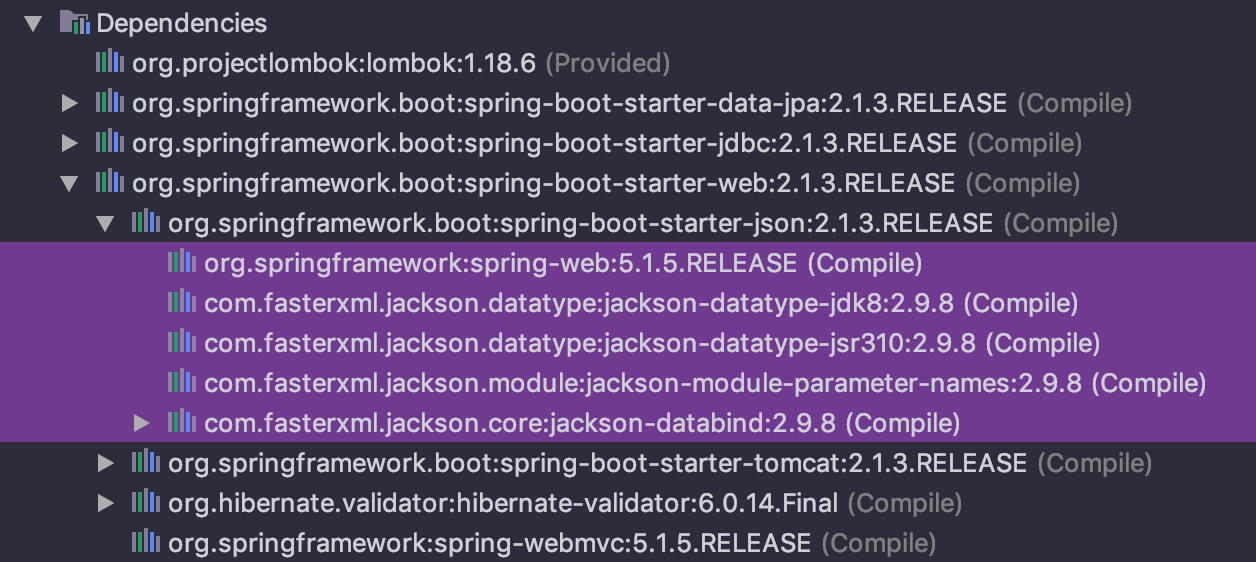The image size is (1256, 562).
Task: Click the spring-boot-starter-data-jpa library icon
Action: click(110, 103)
